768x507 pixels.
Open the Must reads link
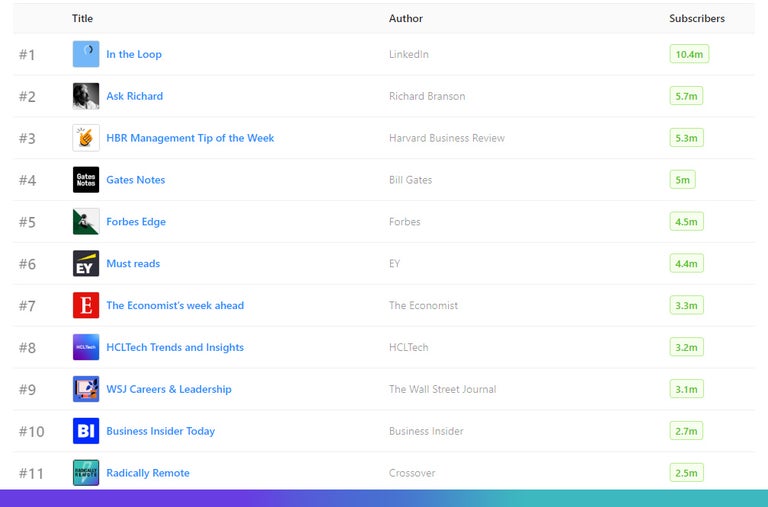click(133, 264)
